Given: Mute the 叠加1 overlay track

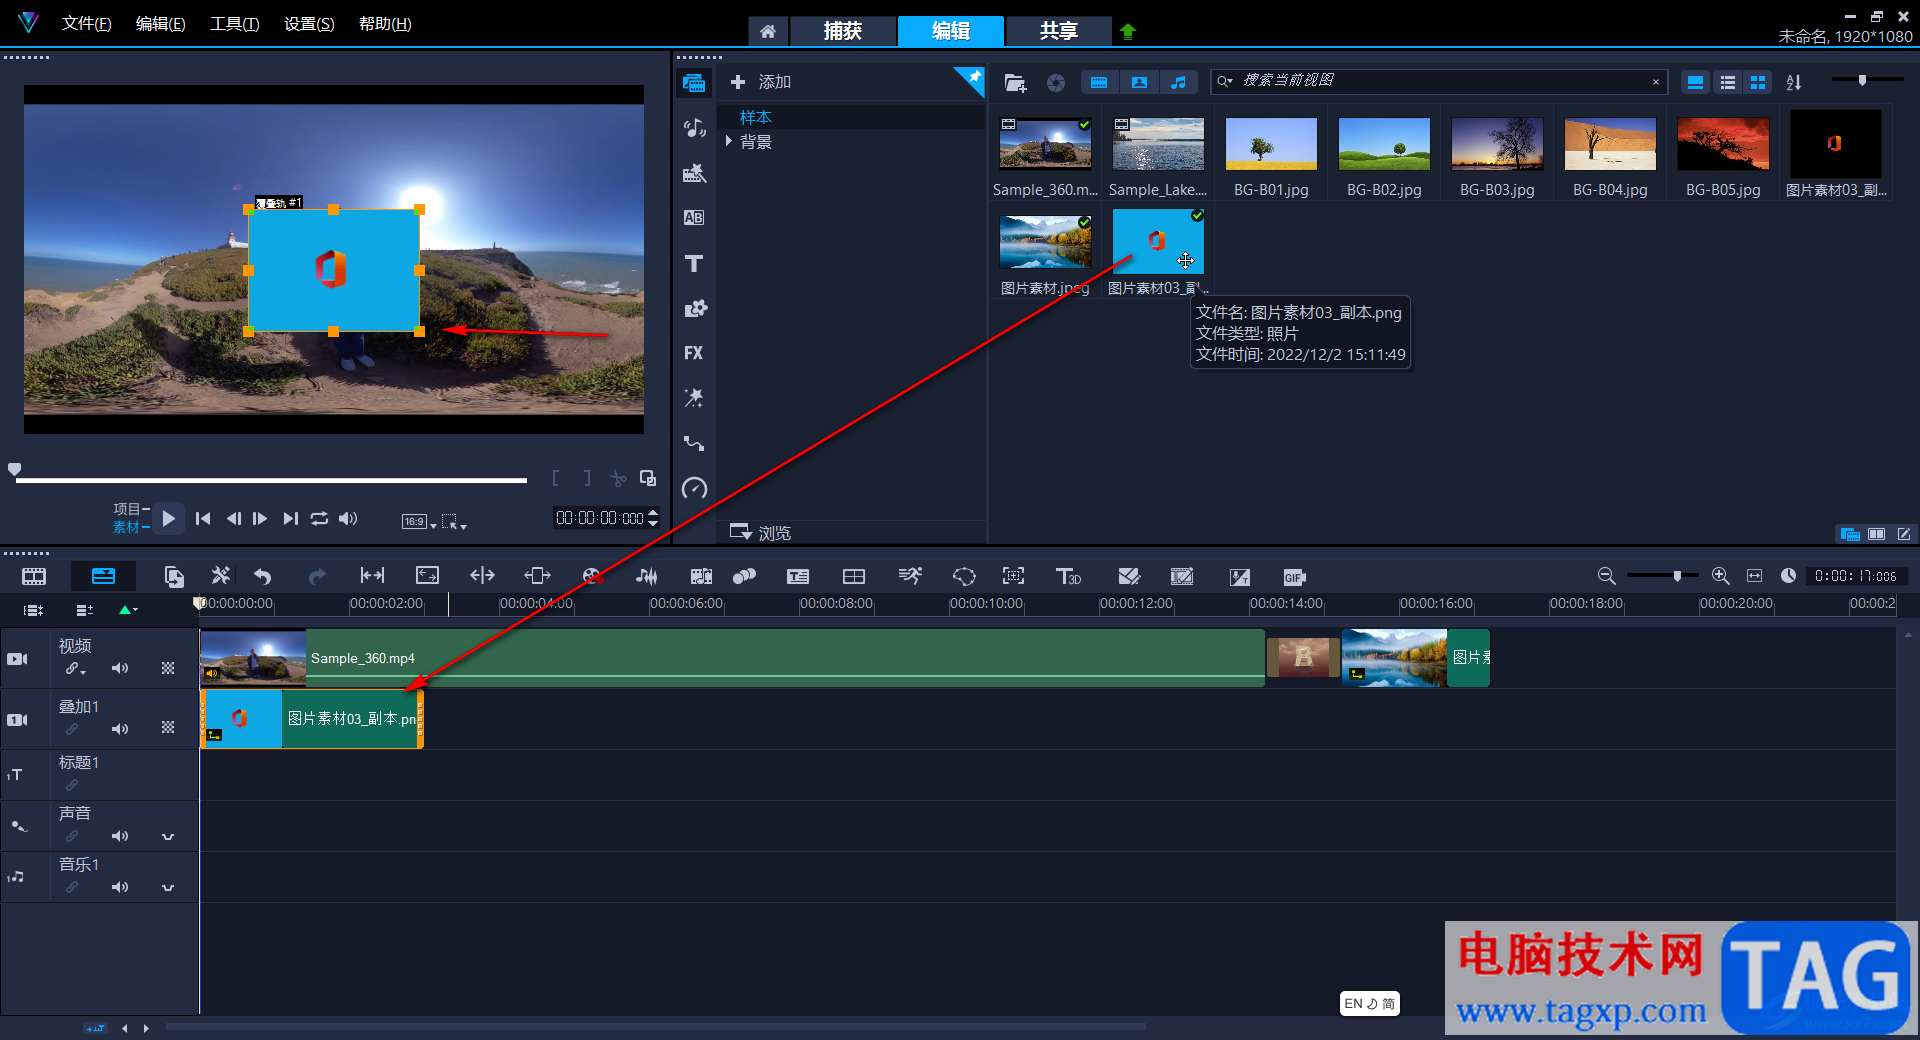Looking at the screenshot, I should 120,729.
